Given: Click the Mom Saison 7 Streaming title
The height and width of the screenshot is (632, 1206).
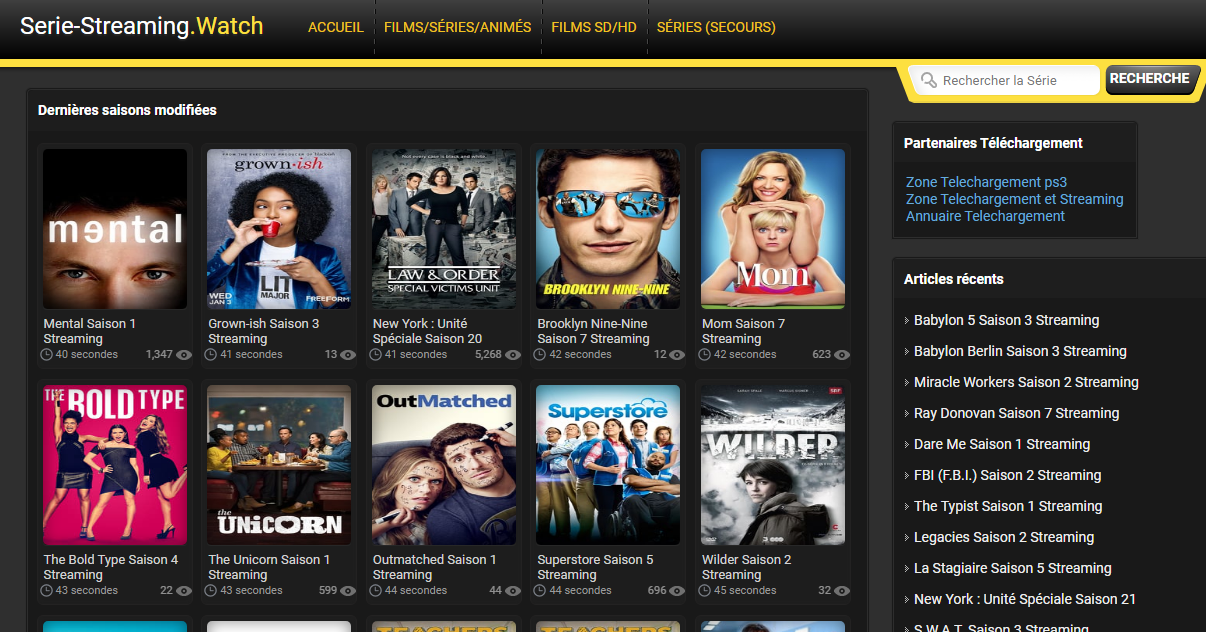Looking at the screenshot, I should click(x=744, y=331).
